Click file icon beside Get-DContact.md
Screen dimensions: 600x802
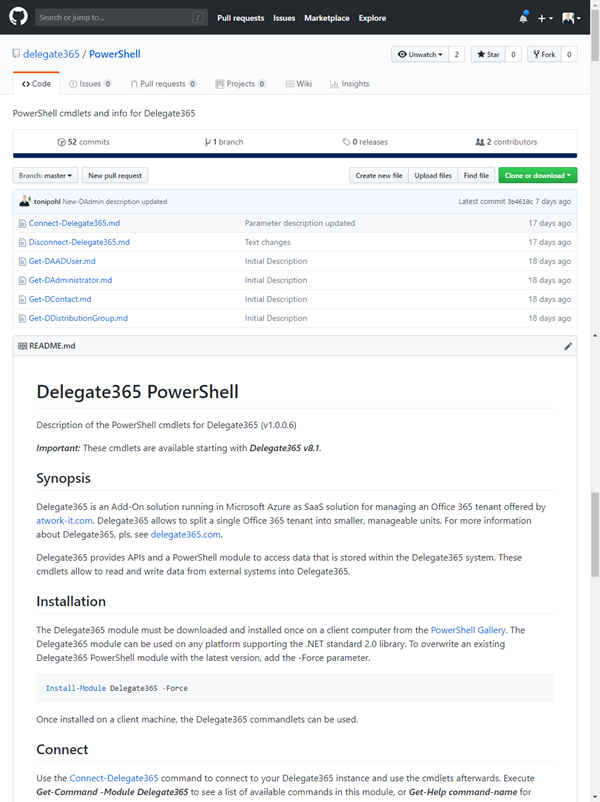(22, 299)
